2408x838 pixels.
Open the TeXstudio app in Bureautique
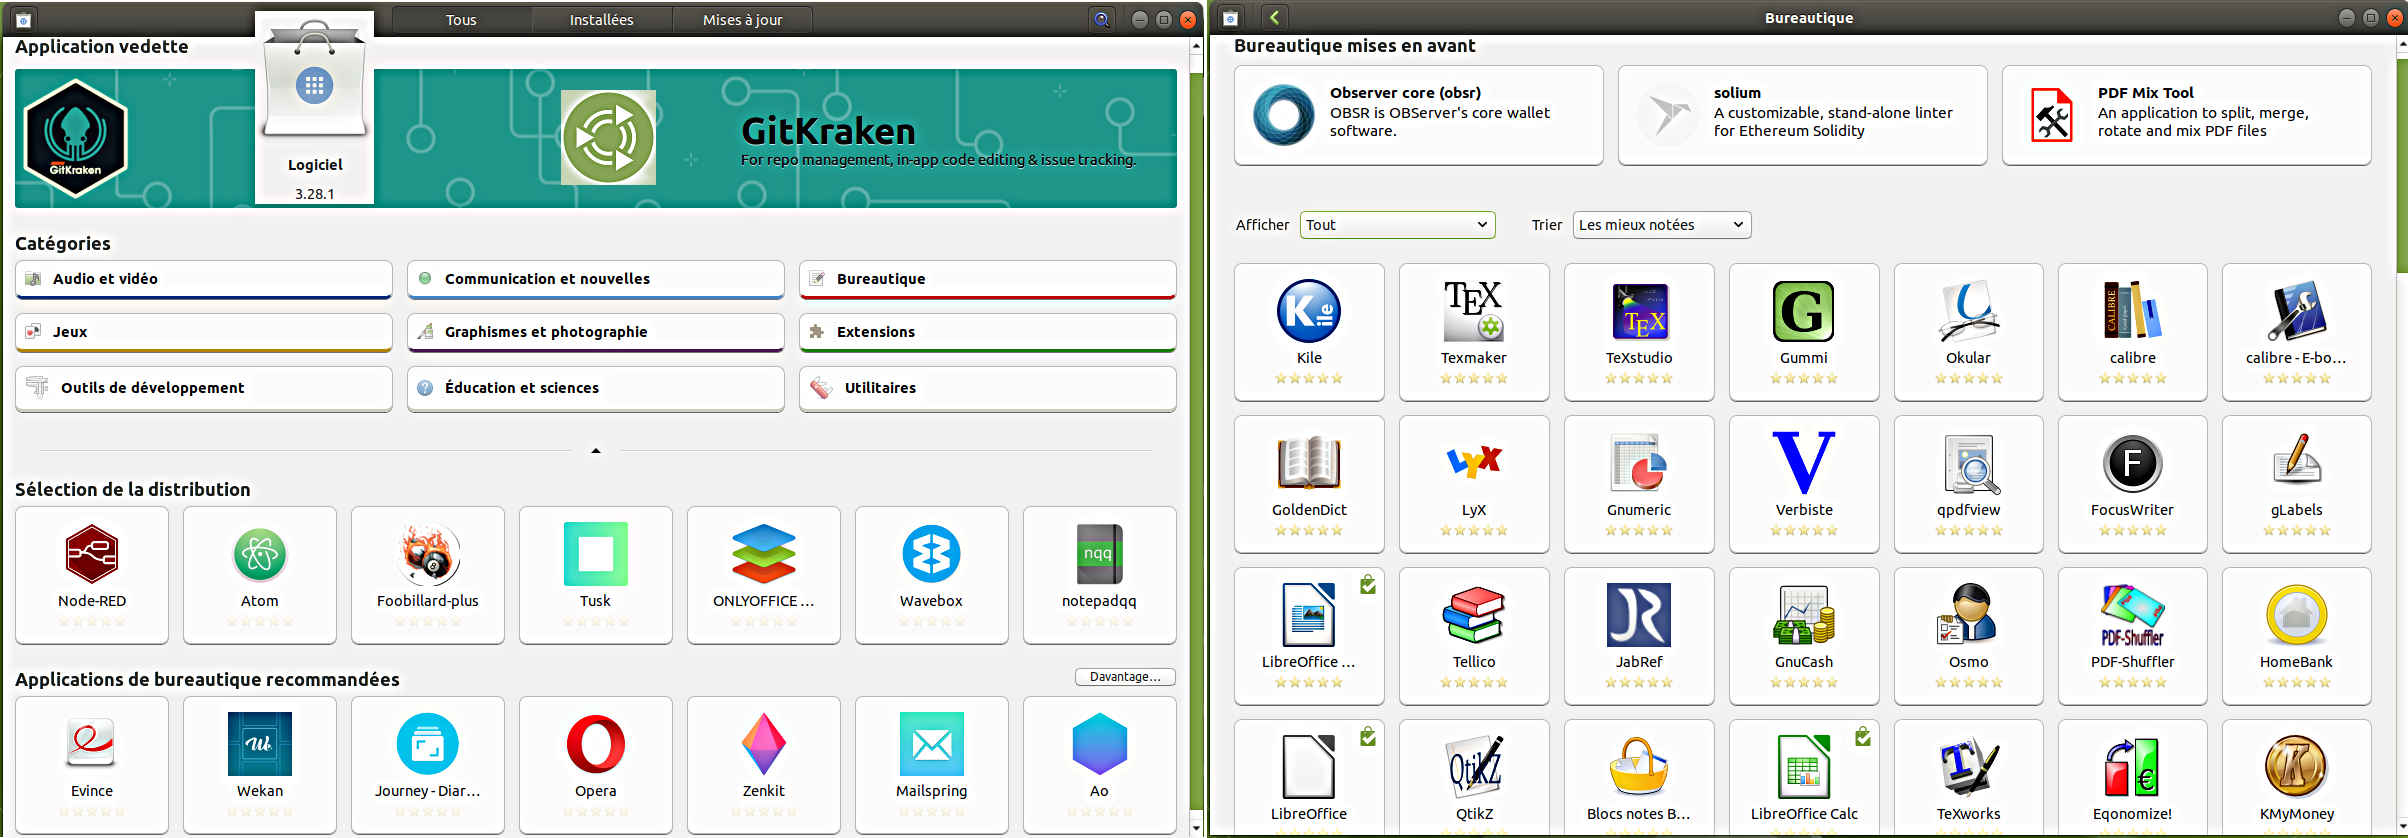point(1639,332)
